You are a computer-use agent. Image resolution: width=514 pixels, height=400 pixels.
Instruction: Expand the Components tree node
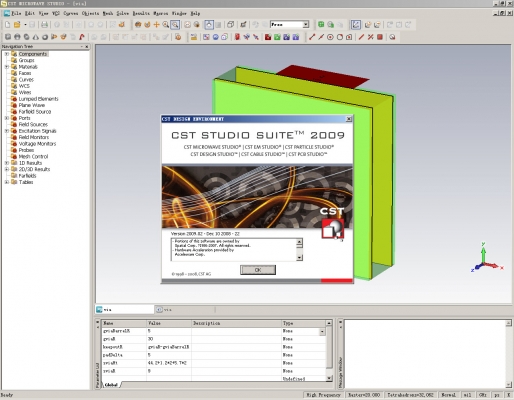(7, 54)
